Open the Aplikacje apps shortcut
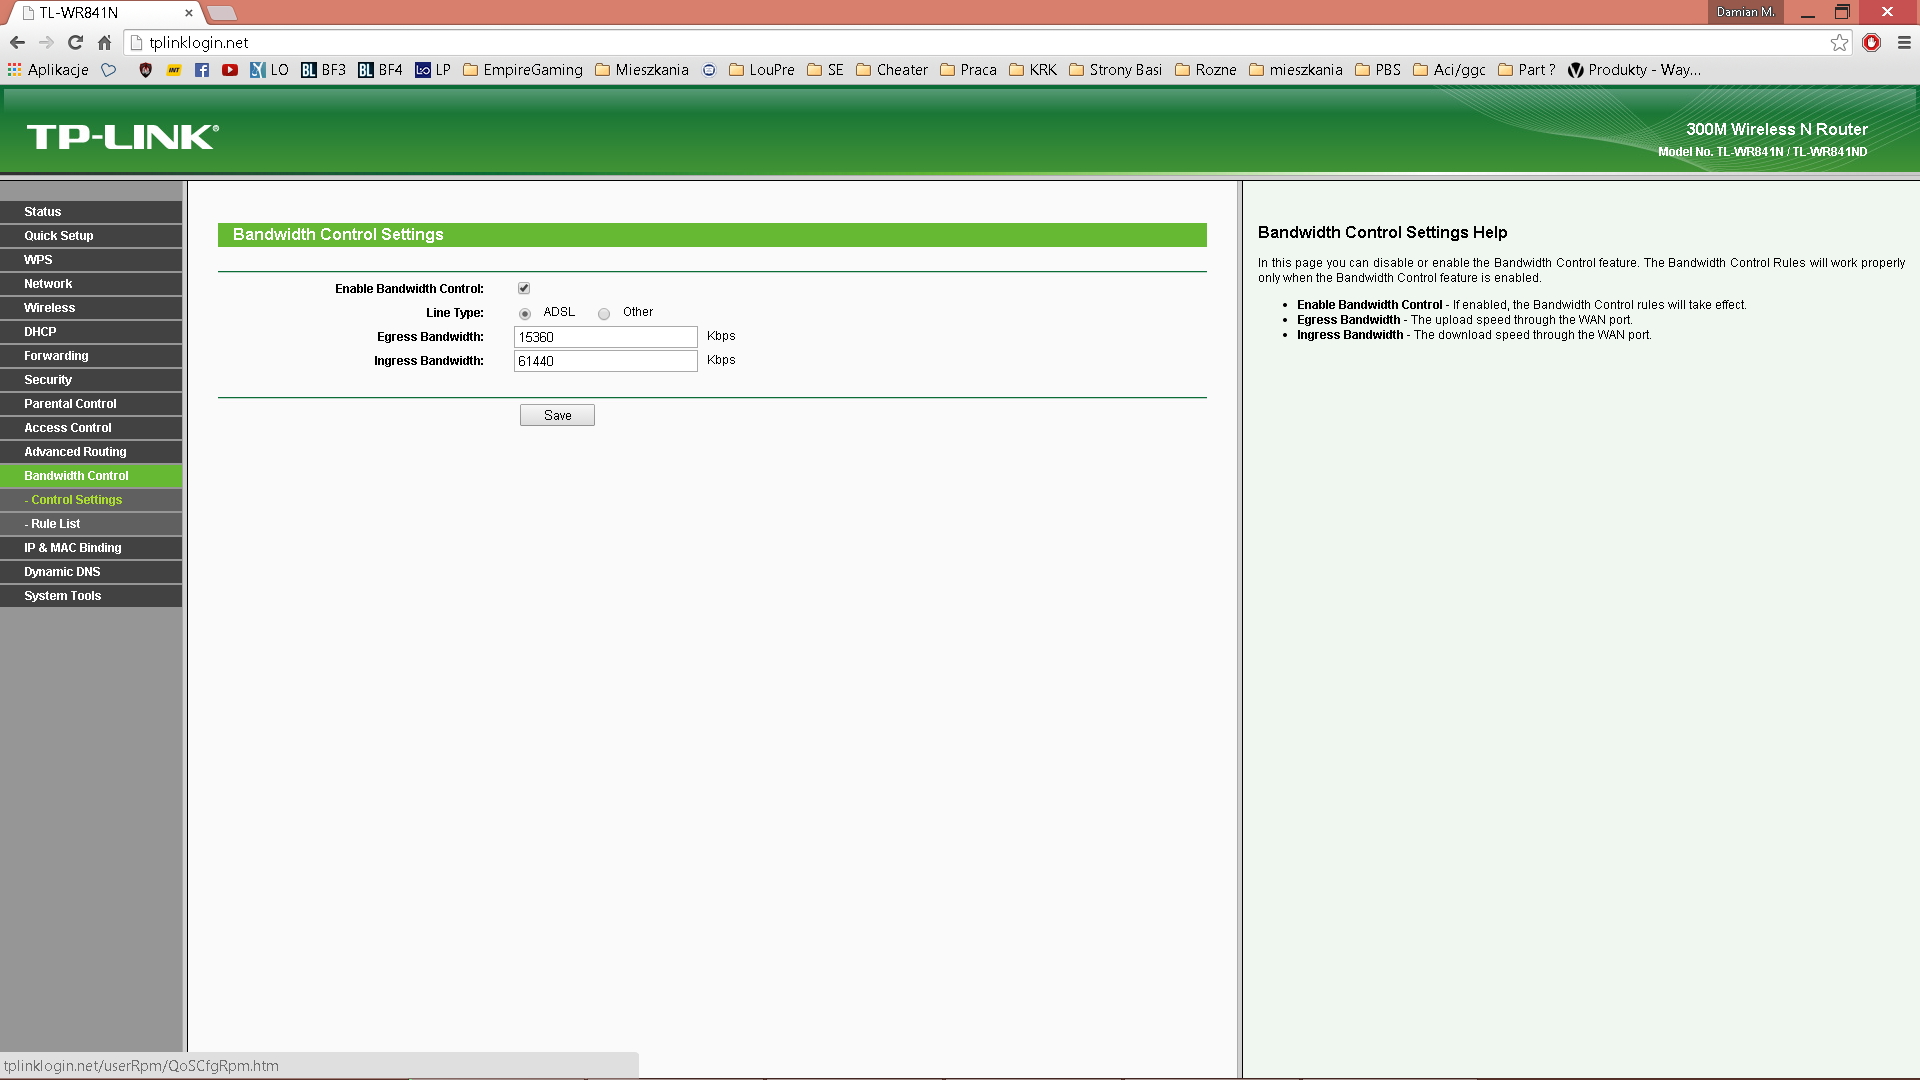This screenshot has width=1920, height=1080. click(x=48, y=70)
